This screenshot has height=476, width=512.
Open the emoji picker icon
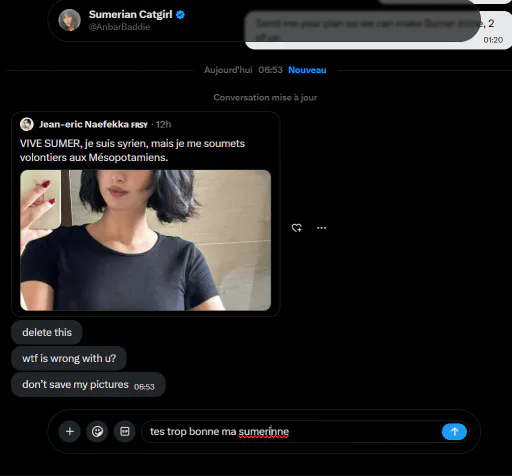point(97,432)
